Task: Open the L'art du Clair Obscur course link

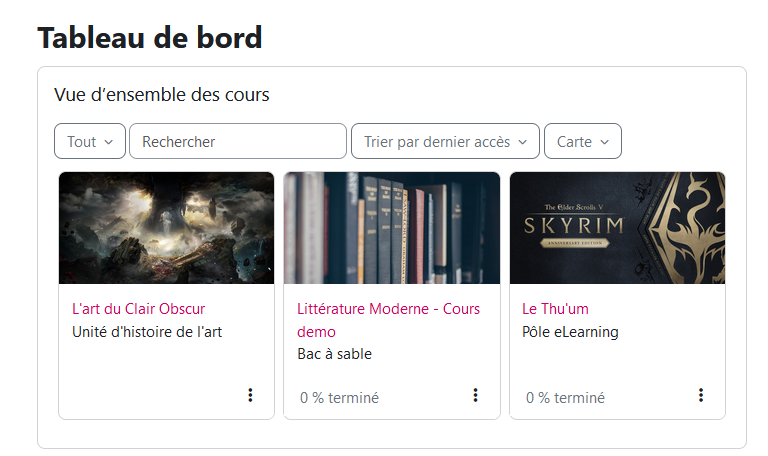Action: 139,309
